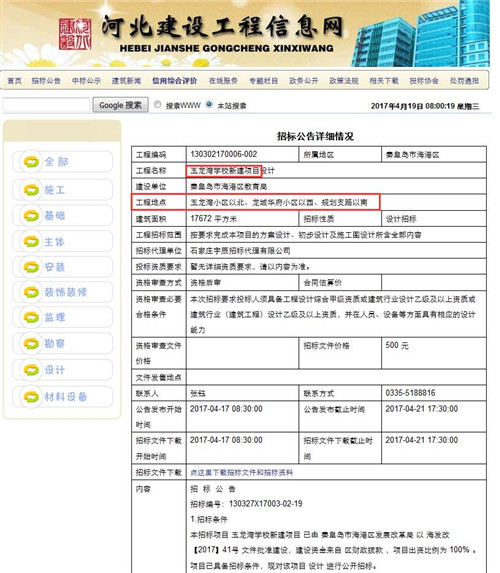Click the 500 元 document price

tap(397, 345)
